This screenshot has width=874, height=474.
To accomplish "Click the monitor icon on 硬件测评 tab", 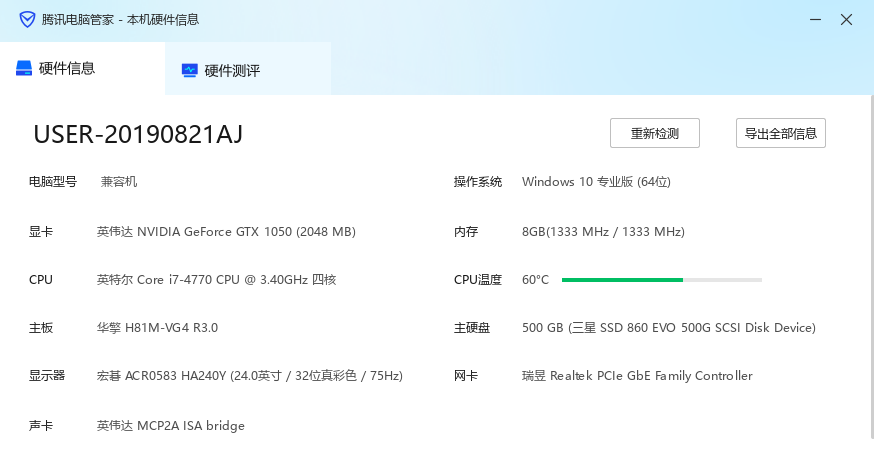I will pyautogui.click(x=189, y=70).
